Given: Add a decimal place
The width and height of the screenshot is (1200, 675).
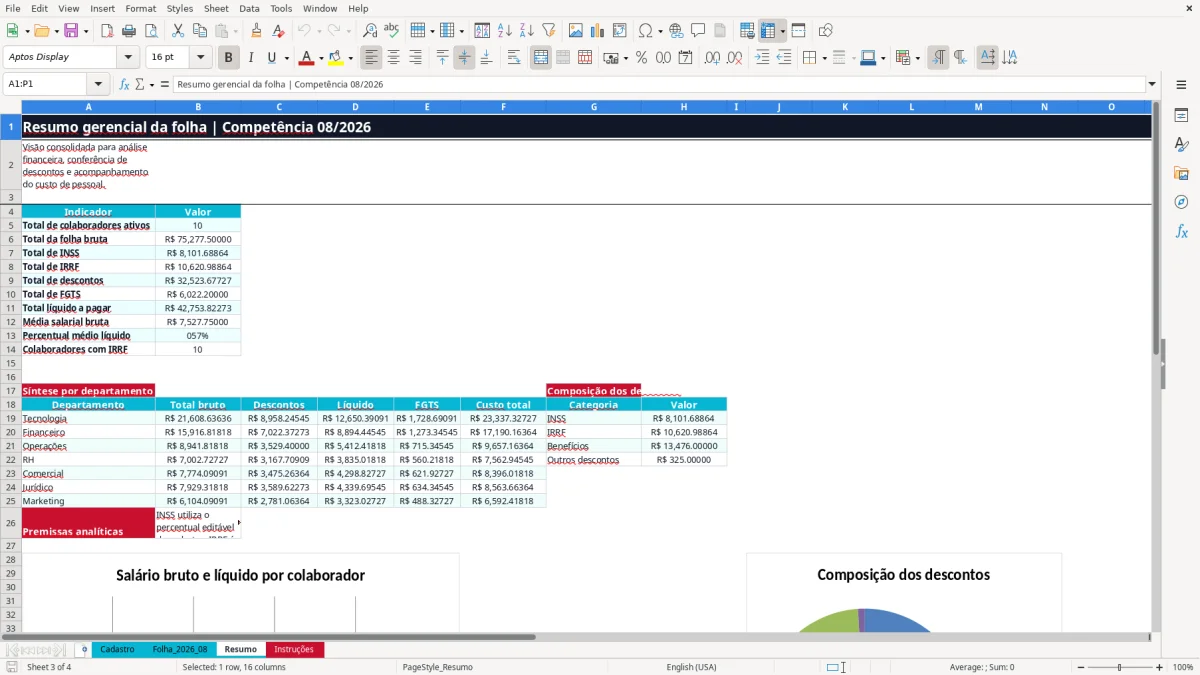Looking at the screenshot, I should (712, 58).
